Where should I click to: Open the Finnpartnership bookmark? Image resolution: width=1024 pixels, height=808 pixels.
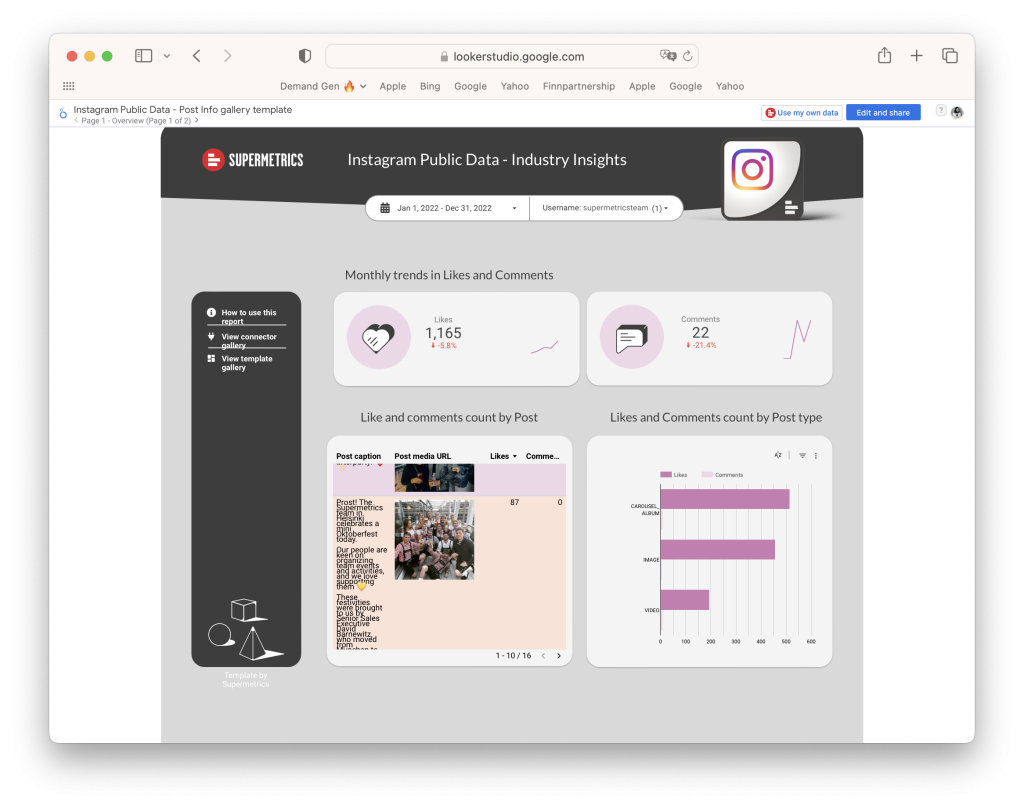tap(579, 86)
